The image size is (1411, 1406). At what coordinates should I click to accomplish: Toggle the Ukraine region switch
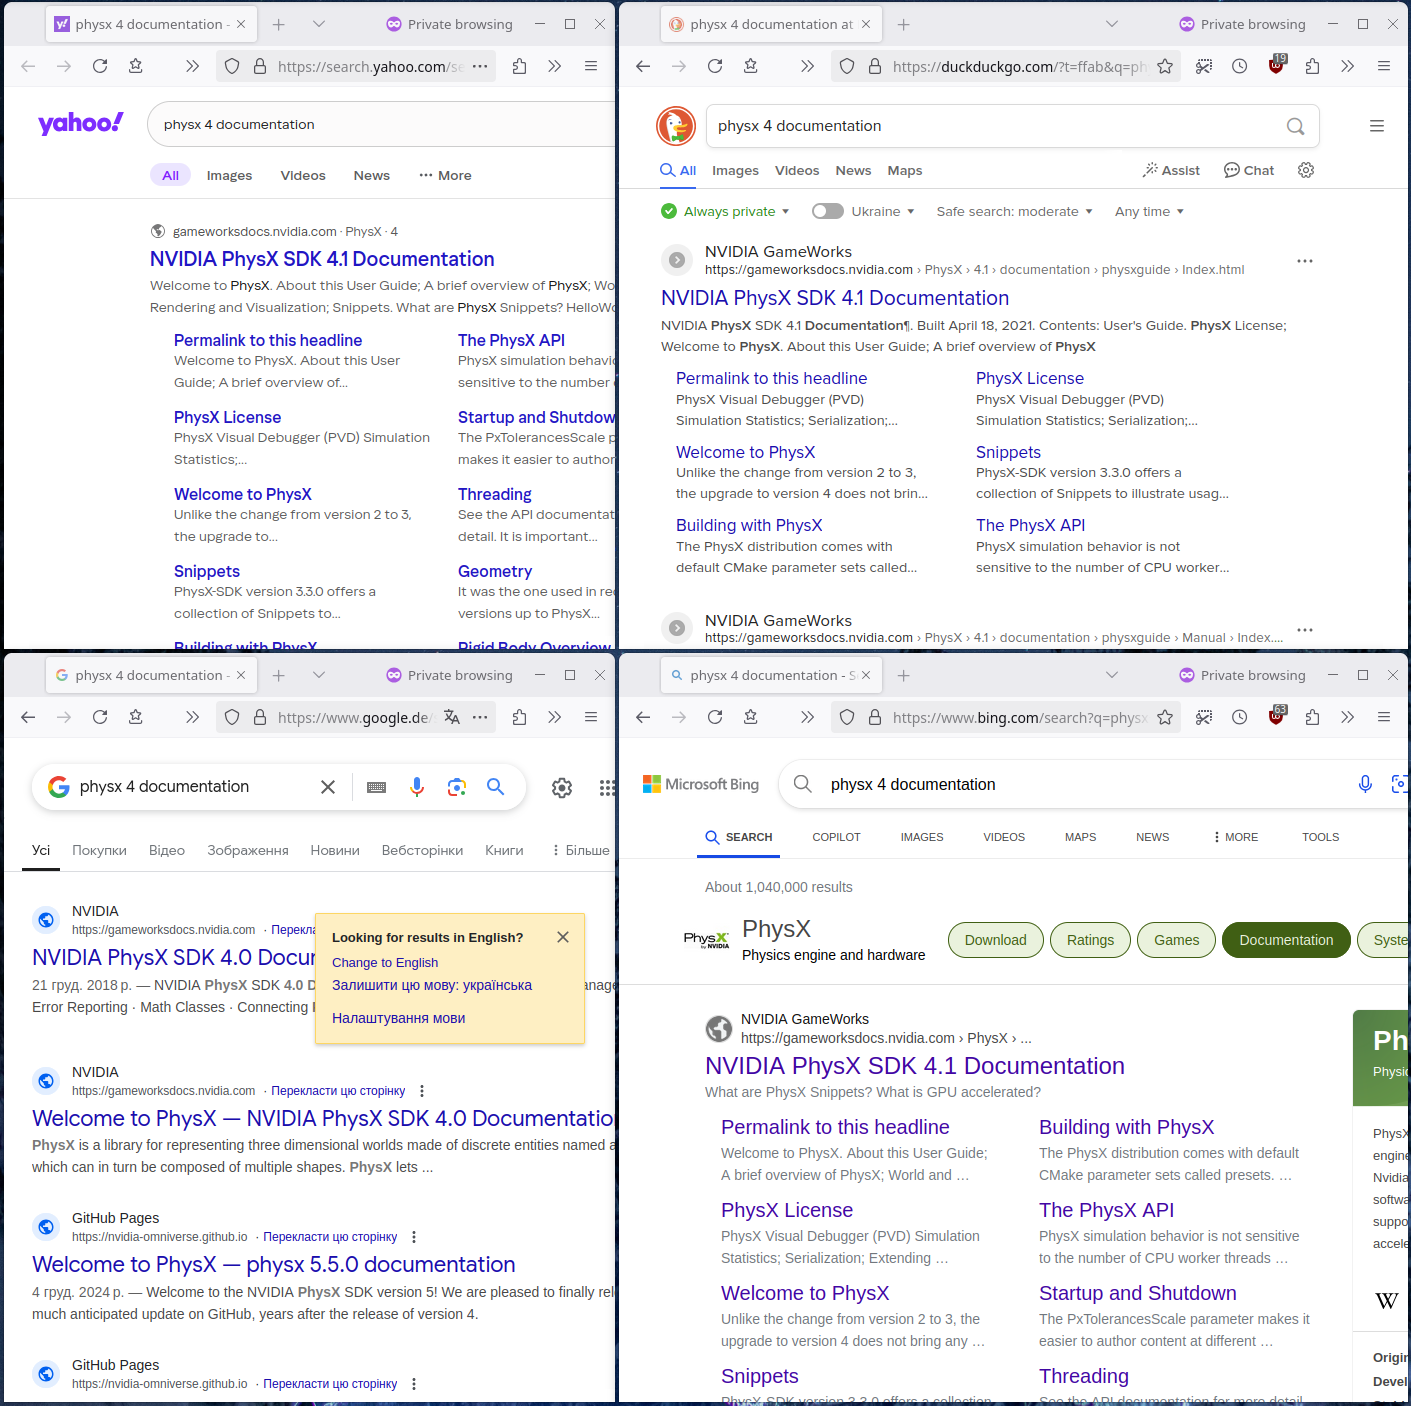(828, 211)
